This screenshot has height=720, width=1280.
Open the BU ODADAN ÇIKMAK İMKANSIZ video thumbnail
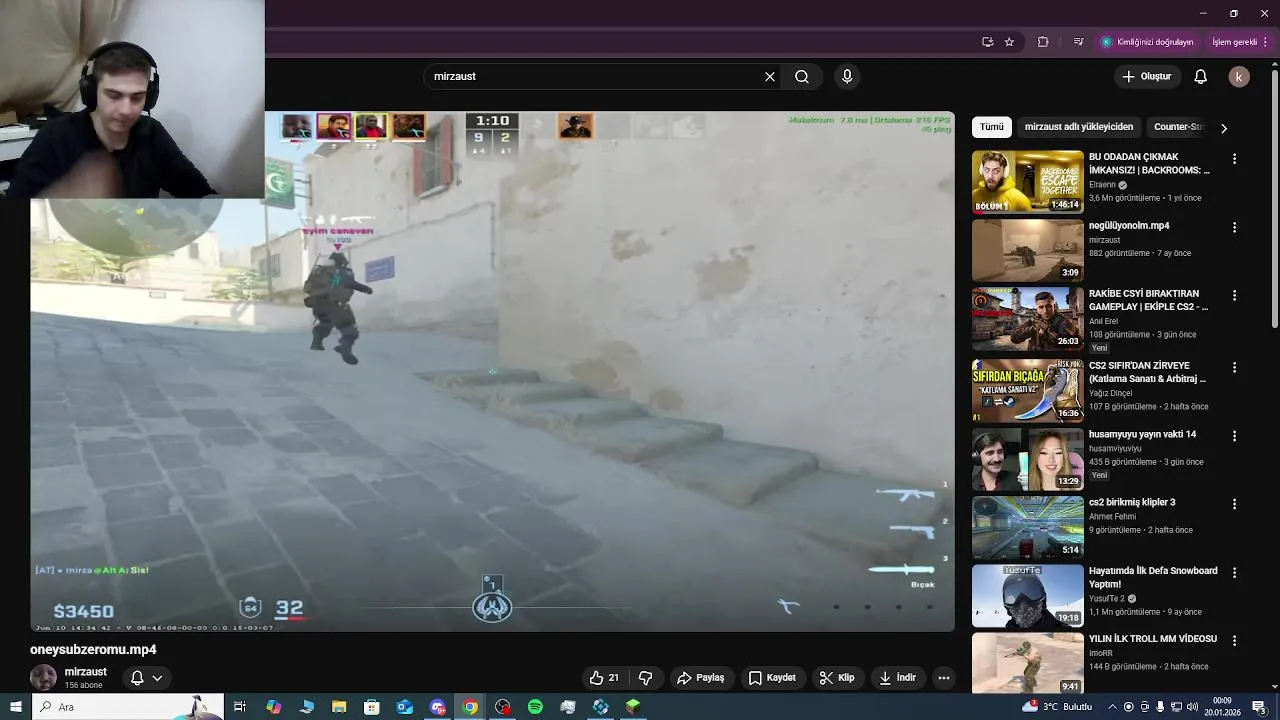1027,182
